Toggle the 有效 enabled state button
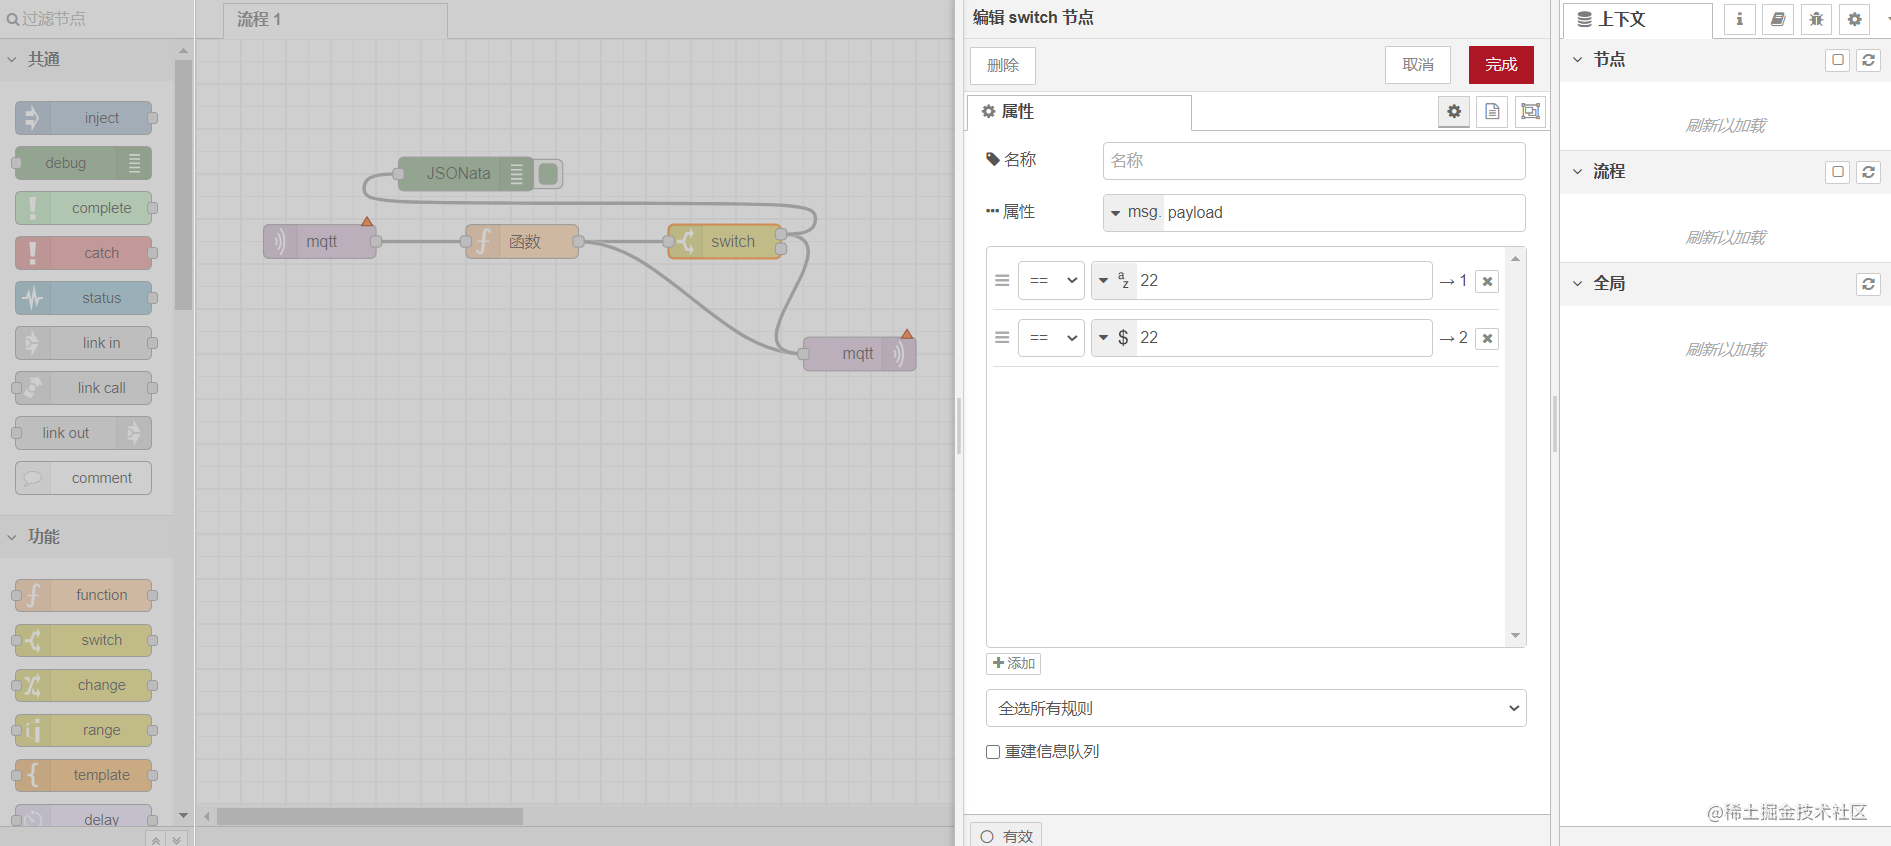 click(1006, 836)
